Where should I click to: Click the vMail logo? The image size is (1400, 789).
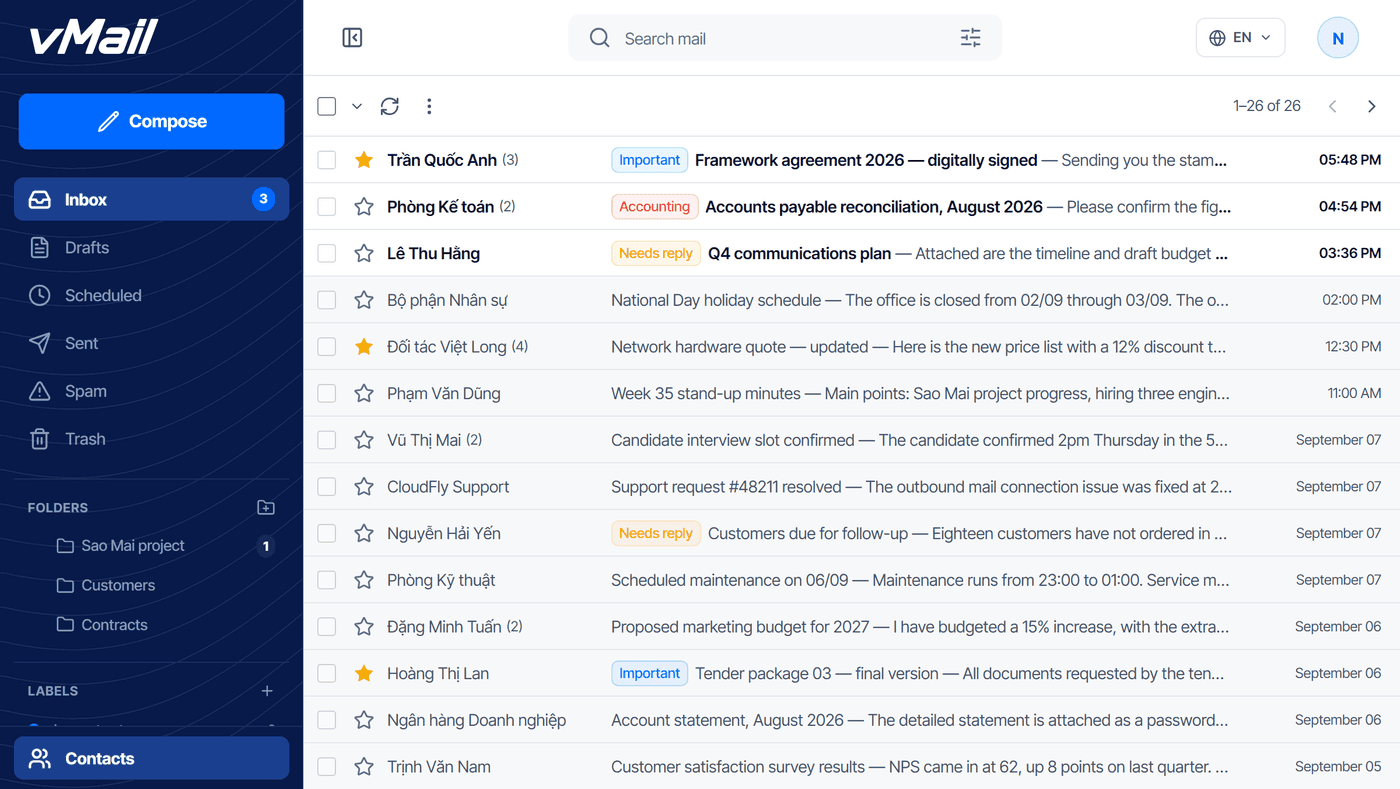coord(93,38)
